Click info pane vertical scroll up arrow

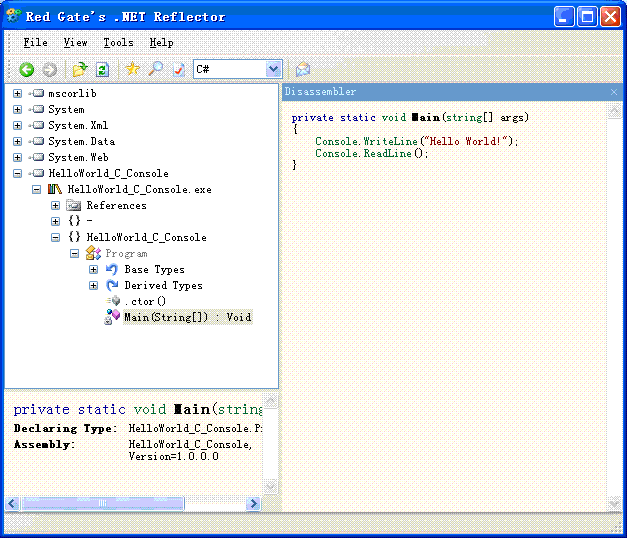coord(271,400)
